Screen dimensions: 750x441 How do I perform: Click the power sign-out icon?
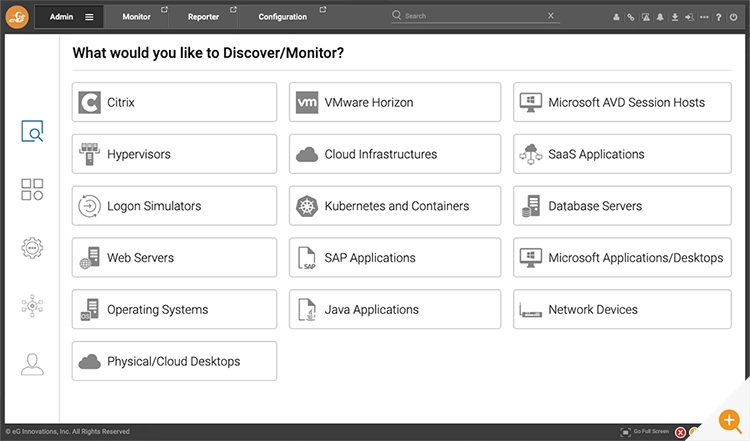733,17
